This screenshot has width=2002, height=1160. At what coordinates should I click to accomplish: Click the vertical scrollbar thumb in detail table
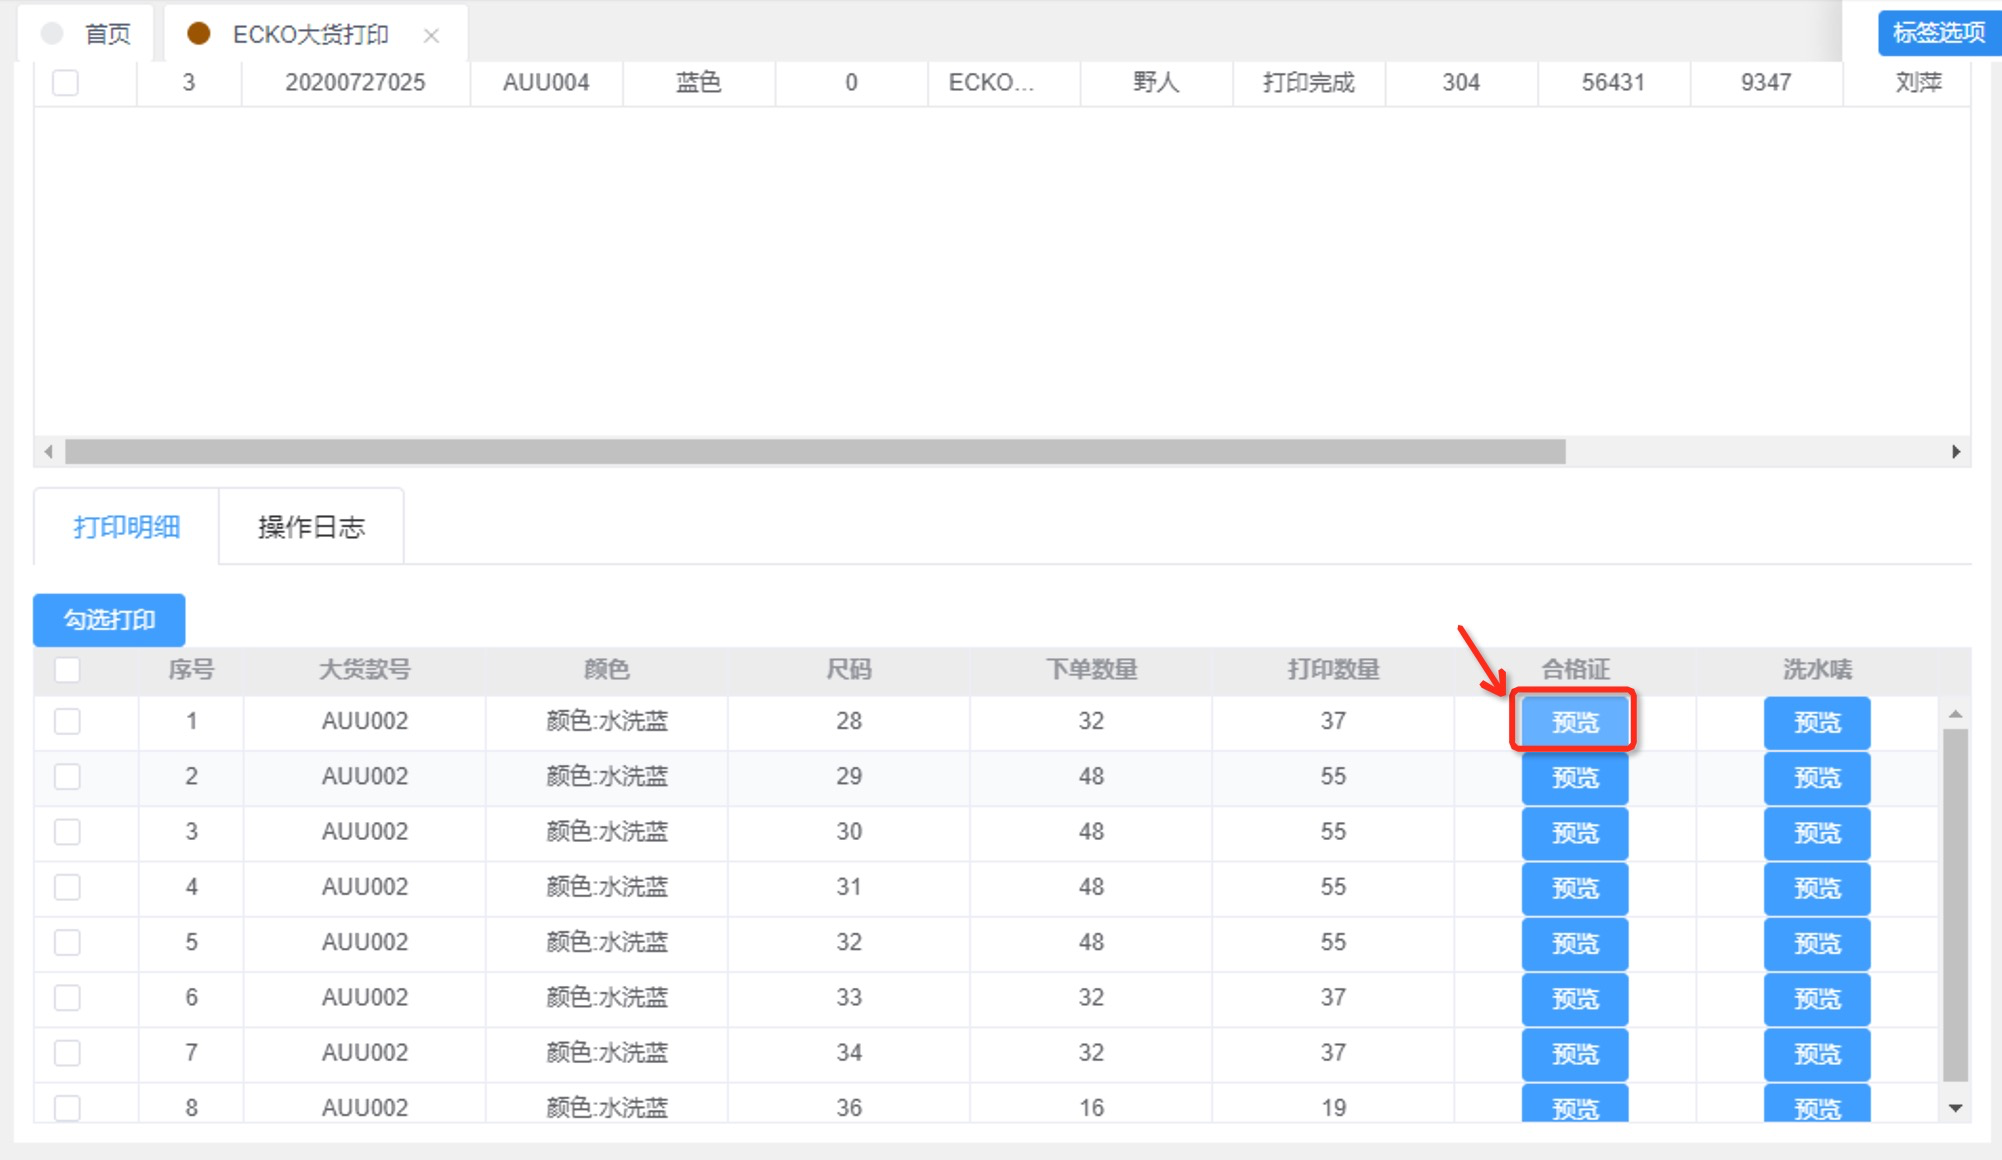[x=1955, y=905]
